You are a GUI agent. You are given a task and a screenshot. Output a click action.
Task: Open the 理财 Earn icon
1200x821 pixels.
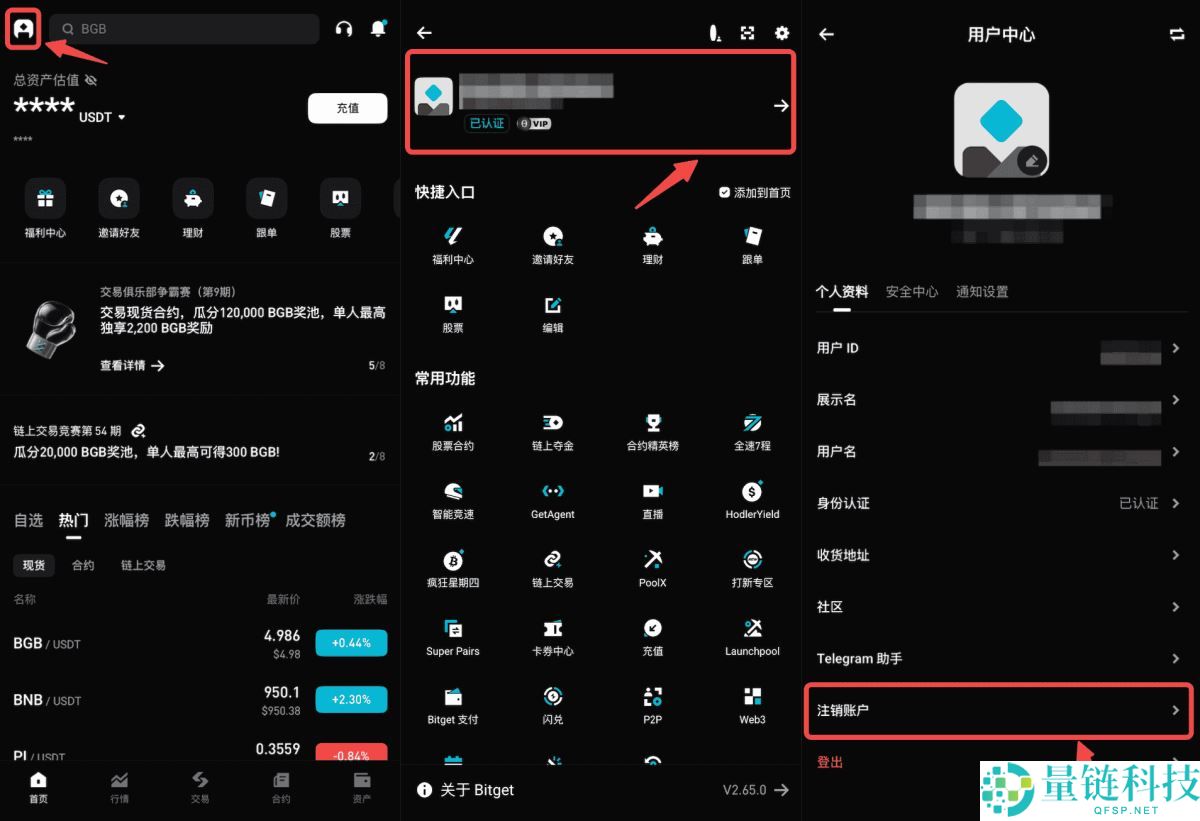(x=652, y=243)
